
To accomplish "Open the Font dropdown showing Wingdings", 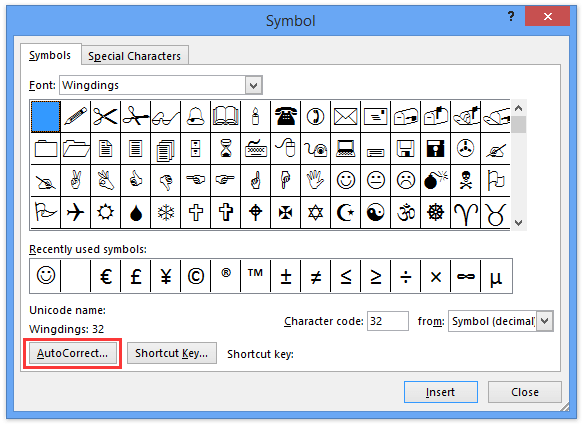I will (x=161, y=85).
